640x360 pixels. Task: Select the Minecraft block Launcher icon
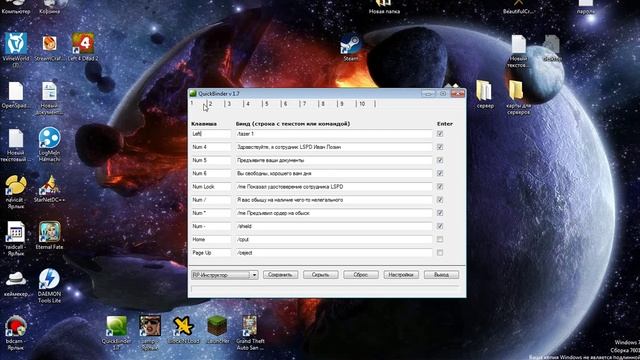(x=217, y=326)
